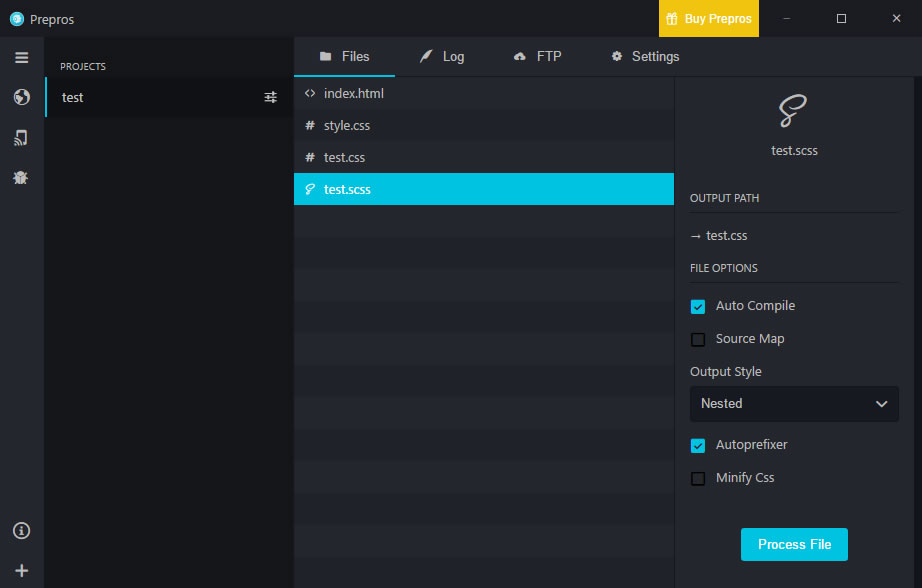Open the hamburger menu icon
This screenshot has height=588, width=922.
[x=21, y=57]
